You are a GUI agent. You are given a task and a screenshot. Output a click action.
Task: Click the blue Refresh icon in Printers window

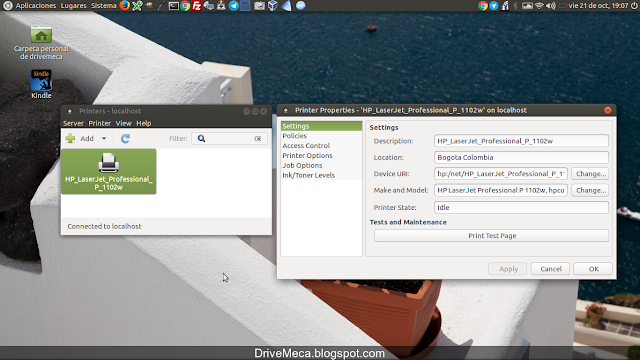click(125, 139)
